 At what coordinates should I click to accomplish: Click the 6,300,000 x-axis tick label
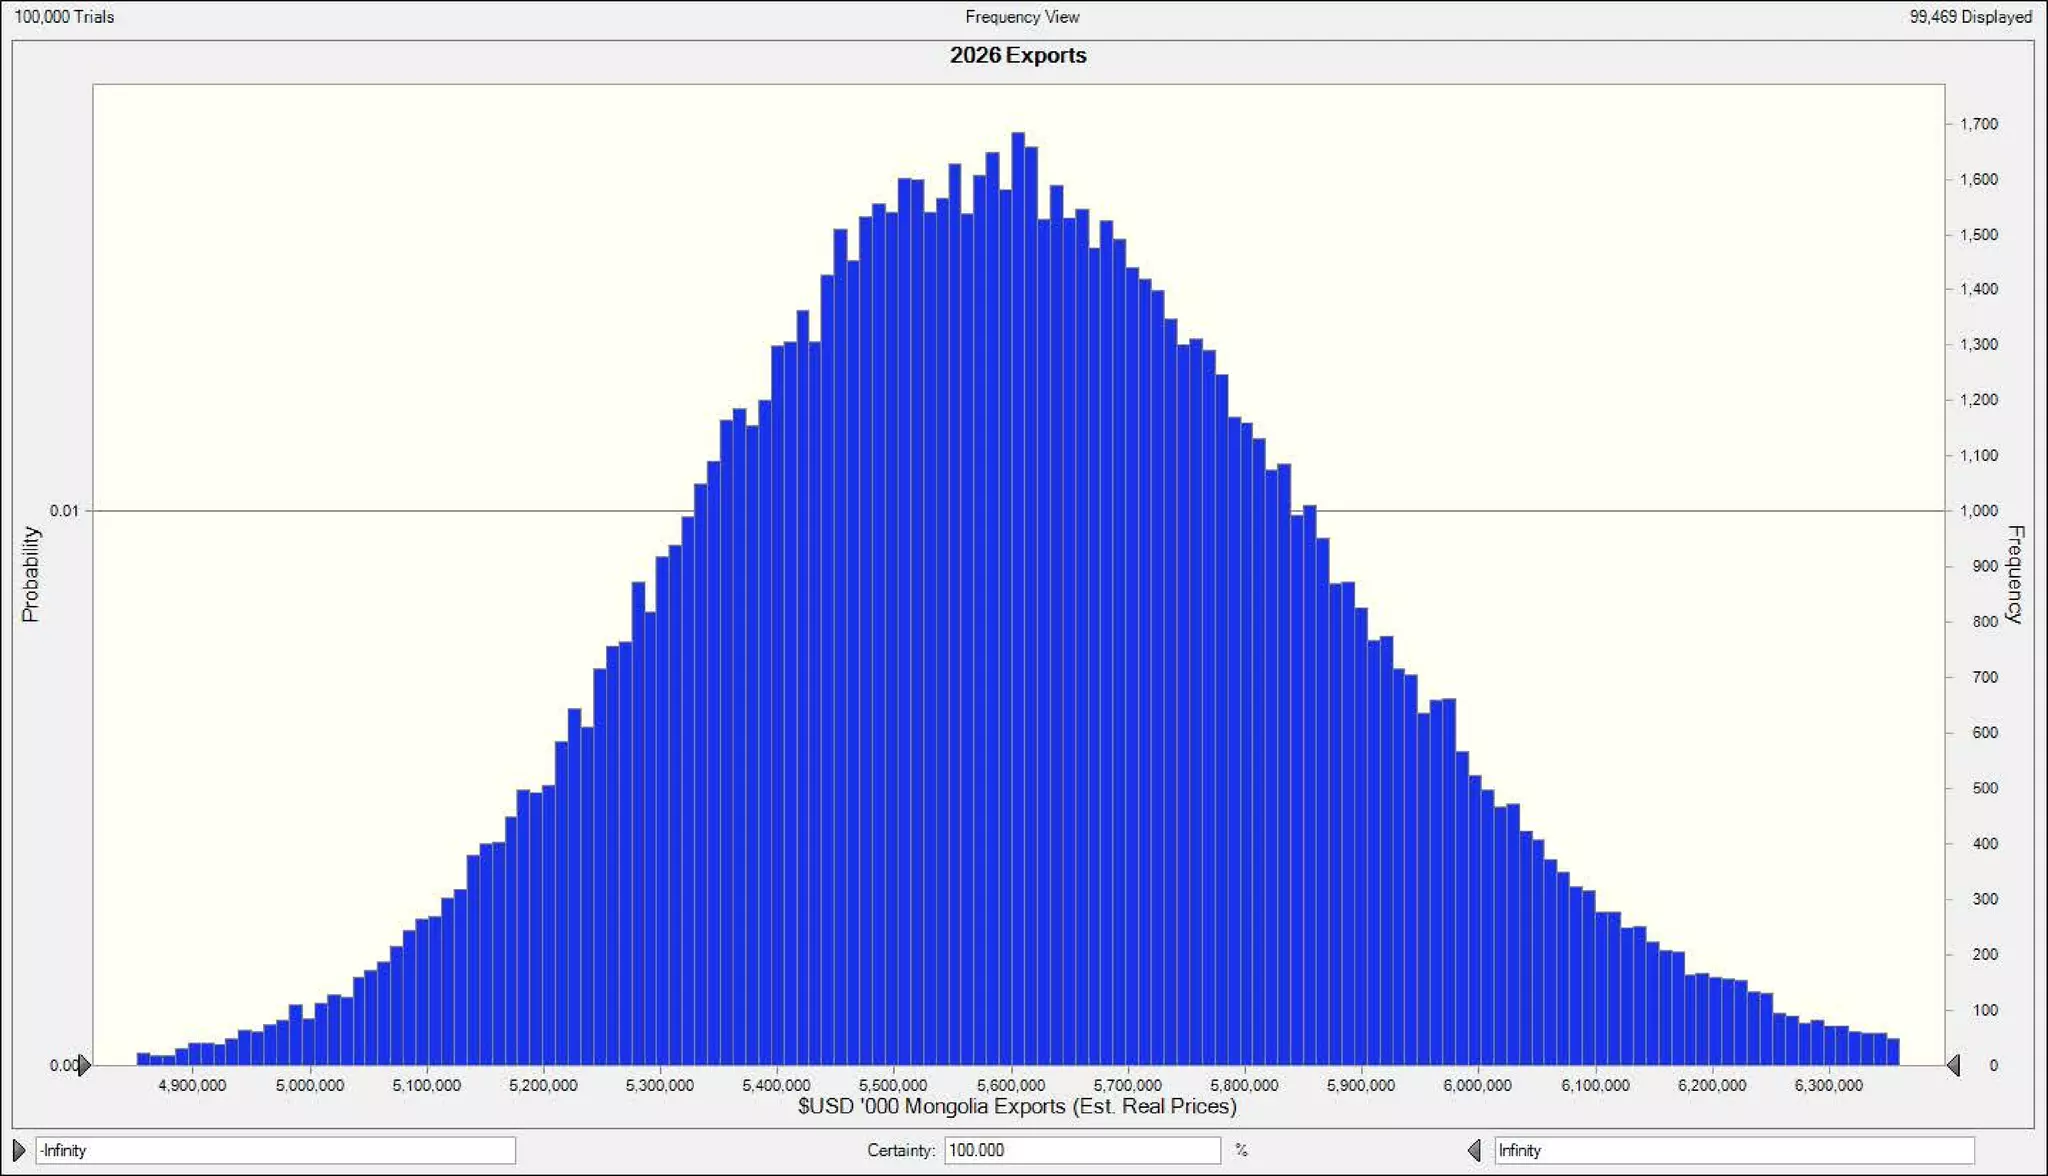pos(1828,1085)
